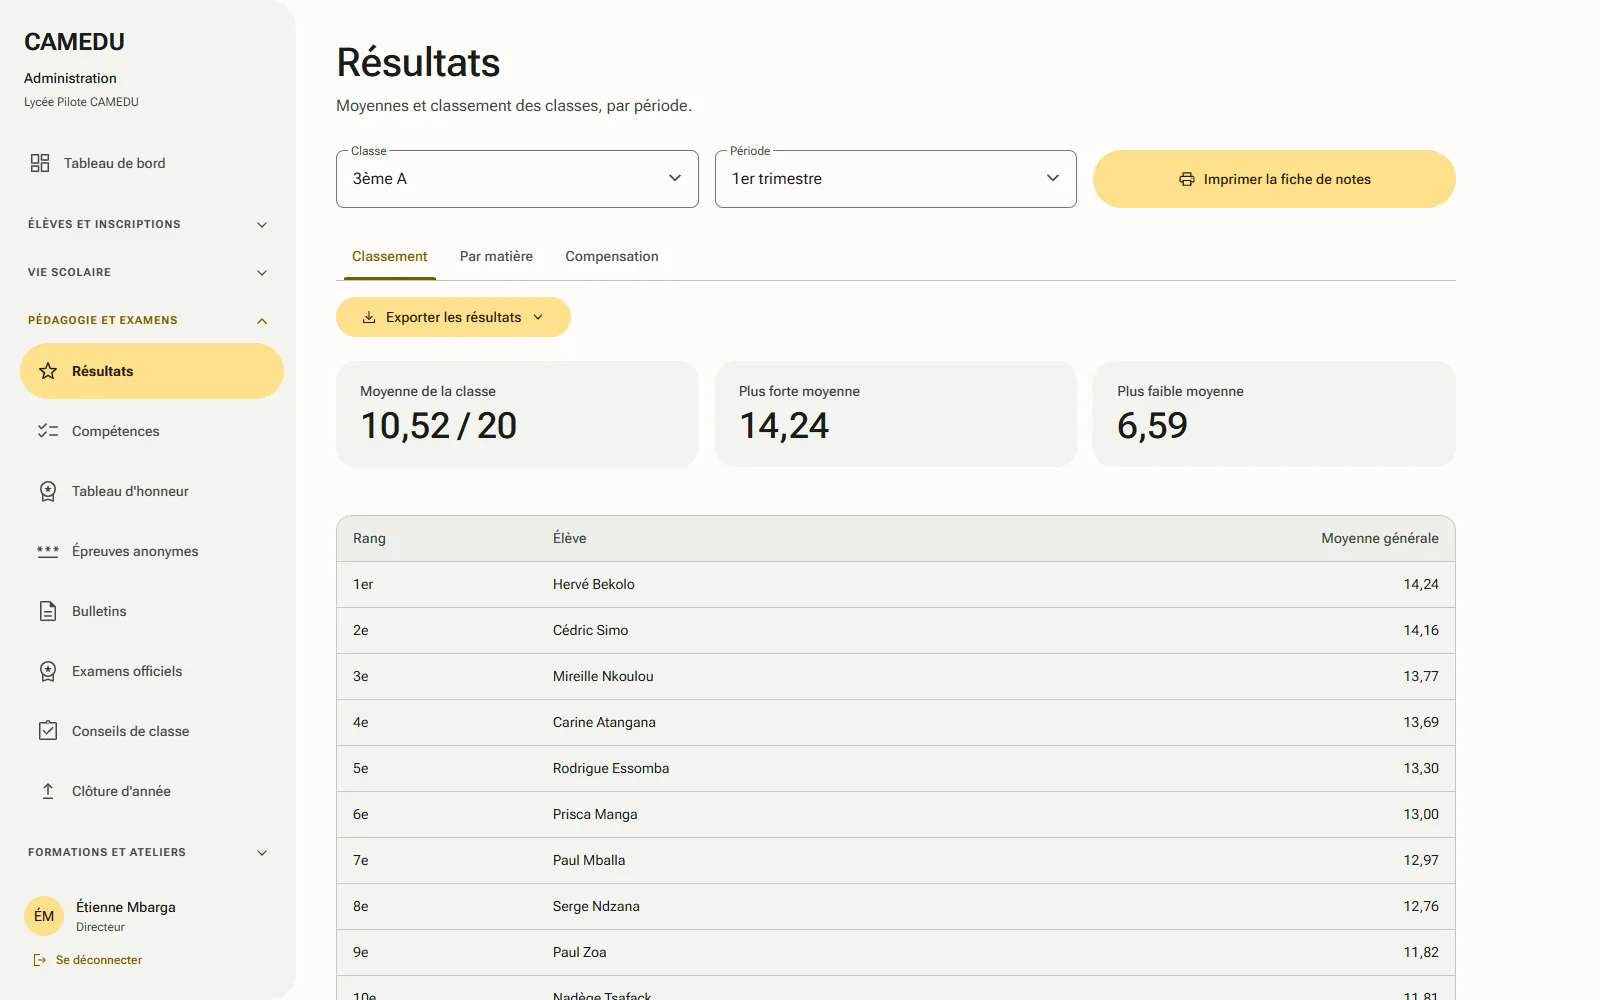Click the clipboard-check icon for Conseils de classe
Viewport: 1600px width, 1000px height.
48,731
